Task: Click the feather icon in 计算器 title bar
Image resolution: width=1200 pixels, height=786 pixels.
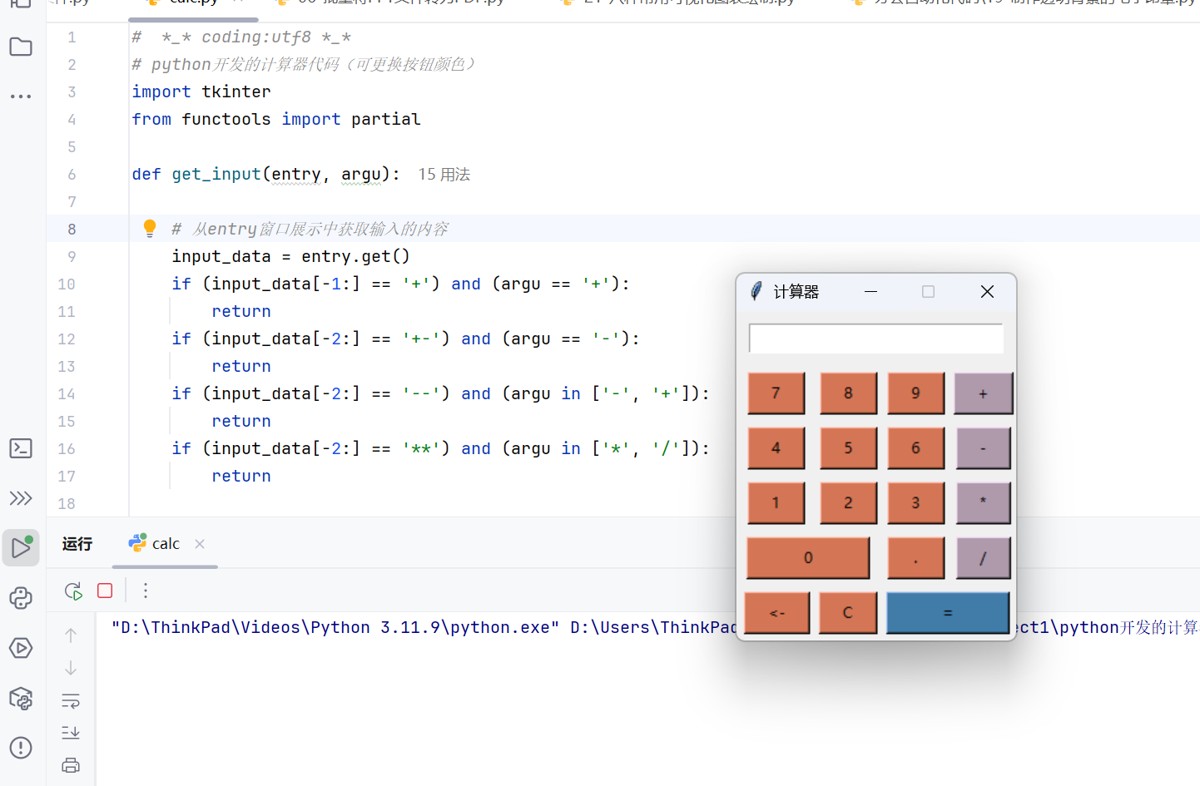Action: pos(756,292)
